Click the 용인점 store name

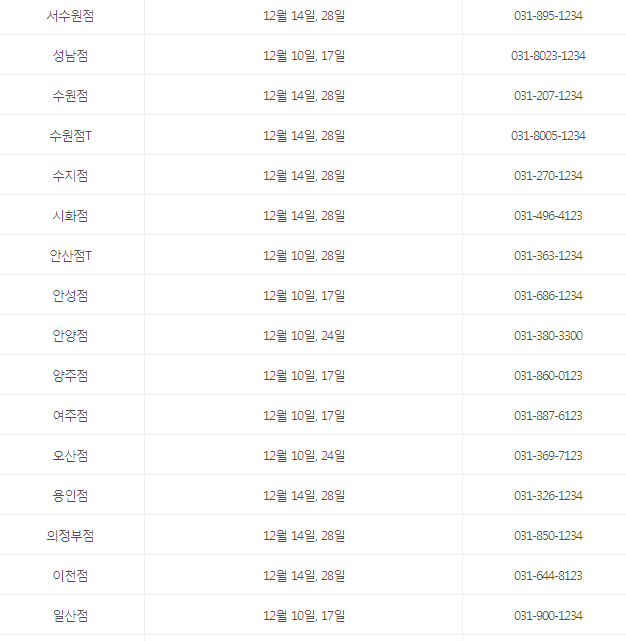click(70, 496)
